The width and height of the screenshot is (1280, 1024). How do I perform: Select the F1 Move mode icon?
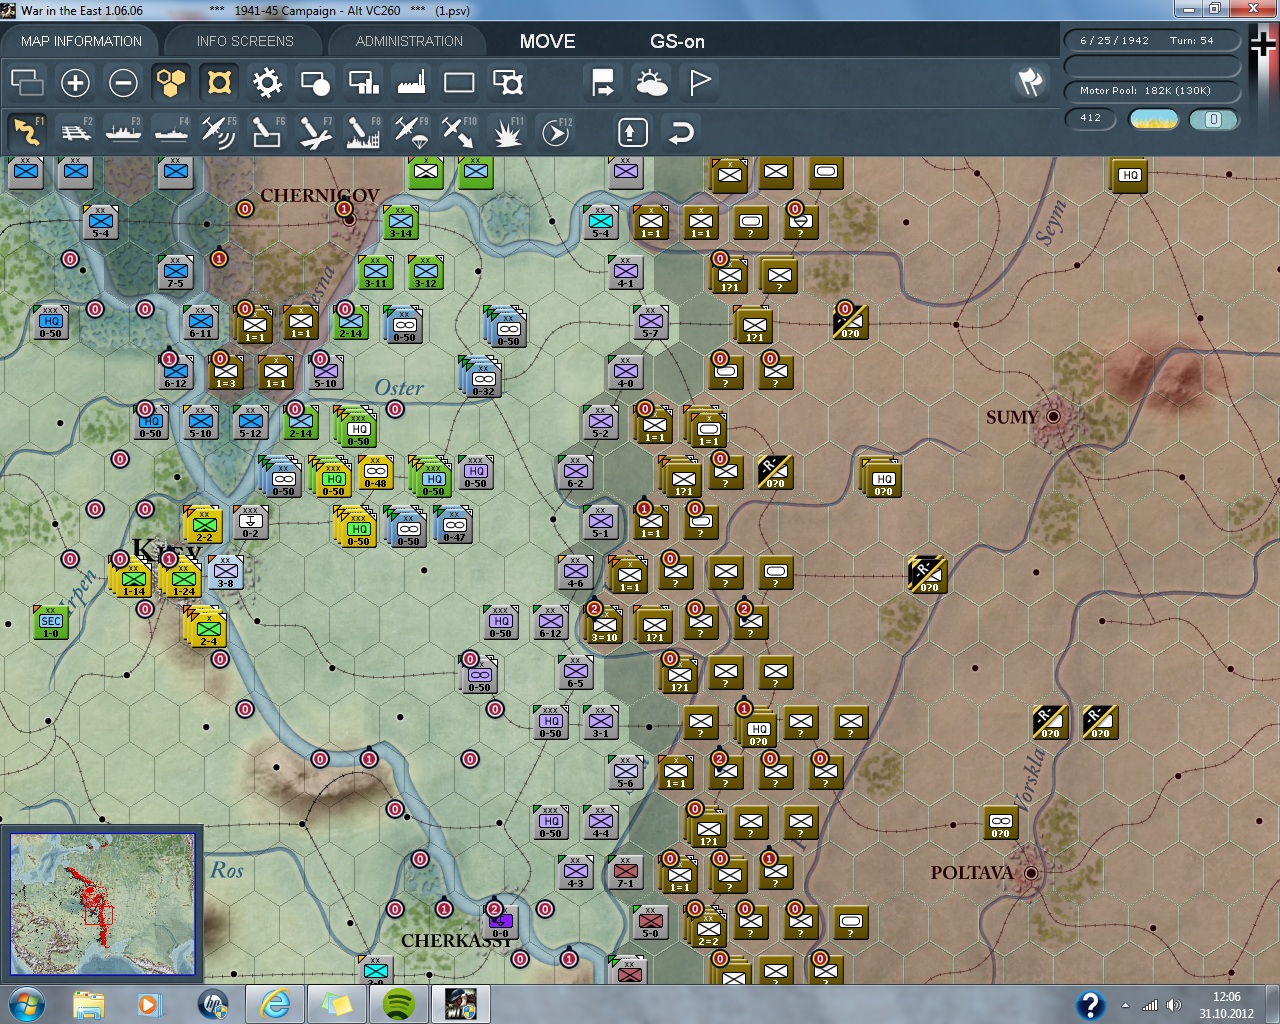27,132
